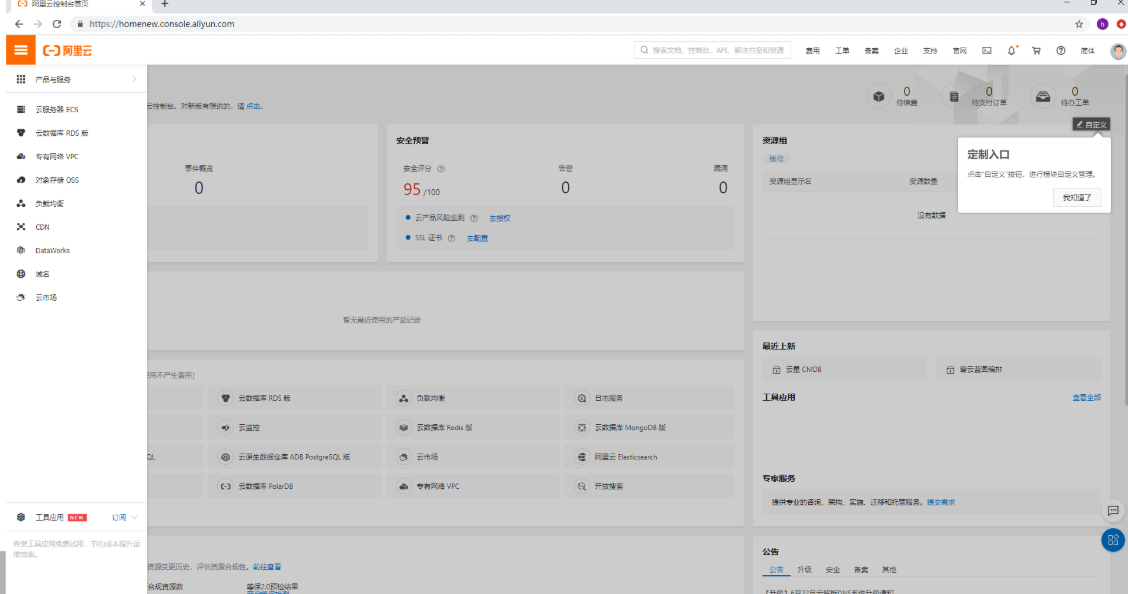Expand 产品与服务 with its chevron arrow
Viewport: 1128px width, 594px height.
click(x=134, y=79)
